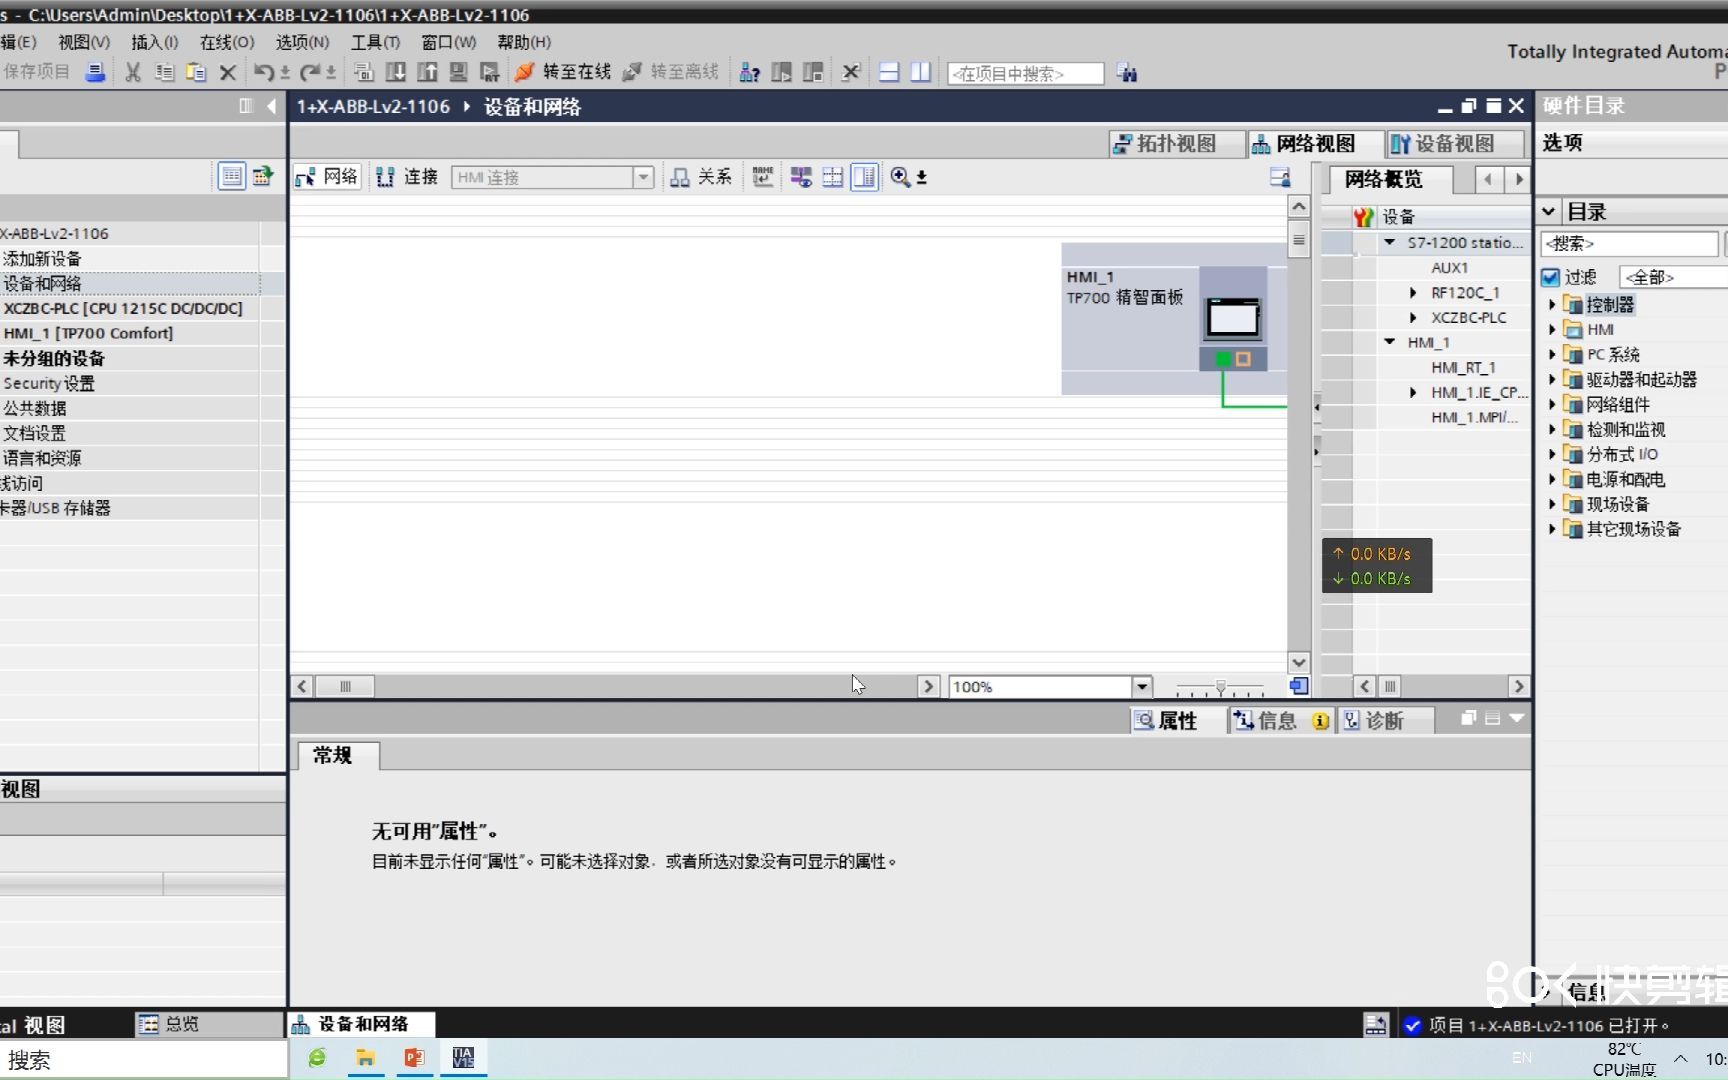Click the Undo arrow icon
Screen dimensions: 1728x1080
(264, 72)
